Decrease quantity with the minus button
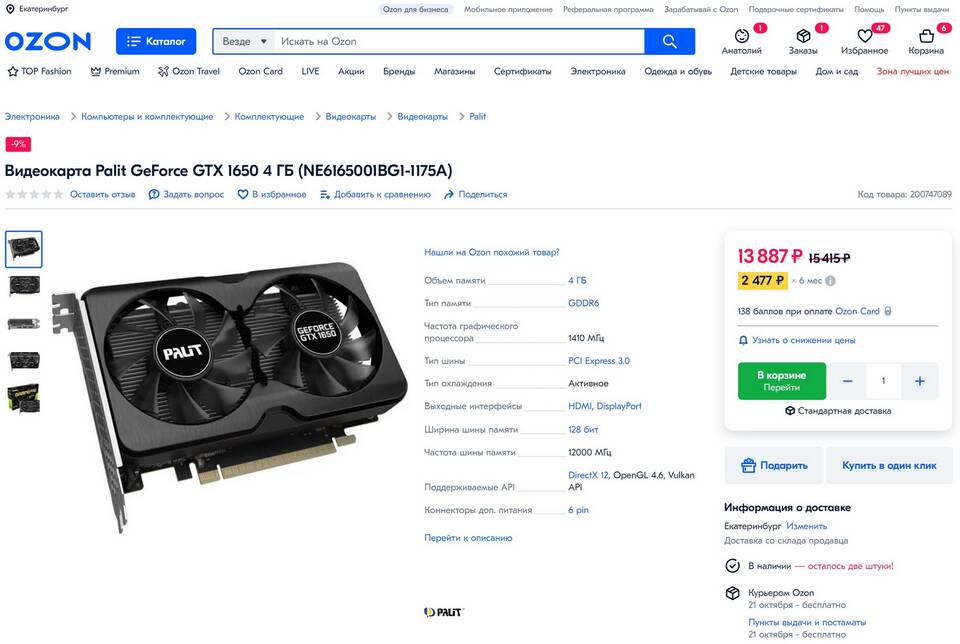 coord(847,381)
